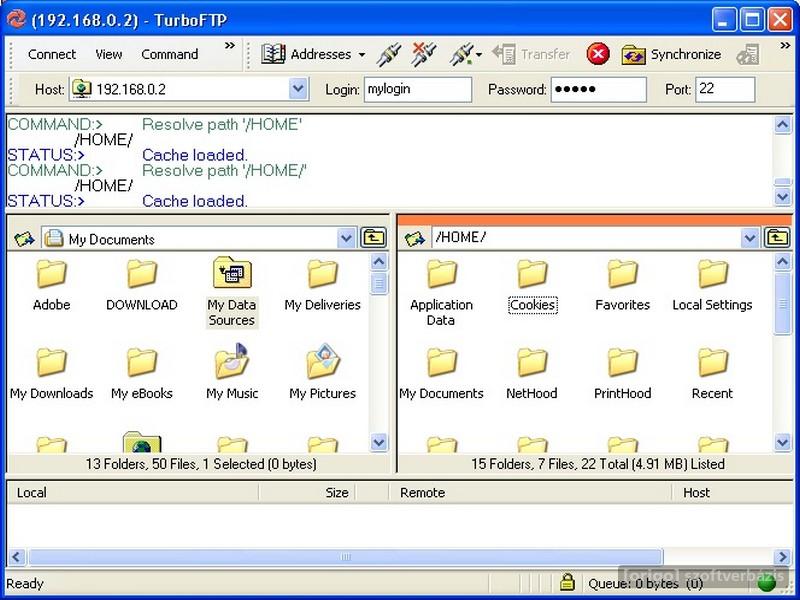Image resolution: width=800 pixels, height=600 pixels.
Task: Click the plain connect plug icon
Action: [x=389, y=55]
